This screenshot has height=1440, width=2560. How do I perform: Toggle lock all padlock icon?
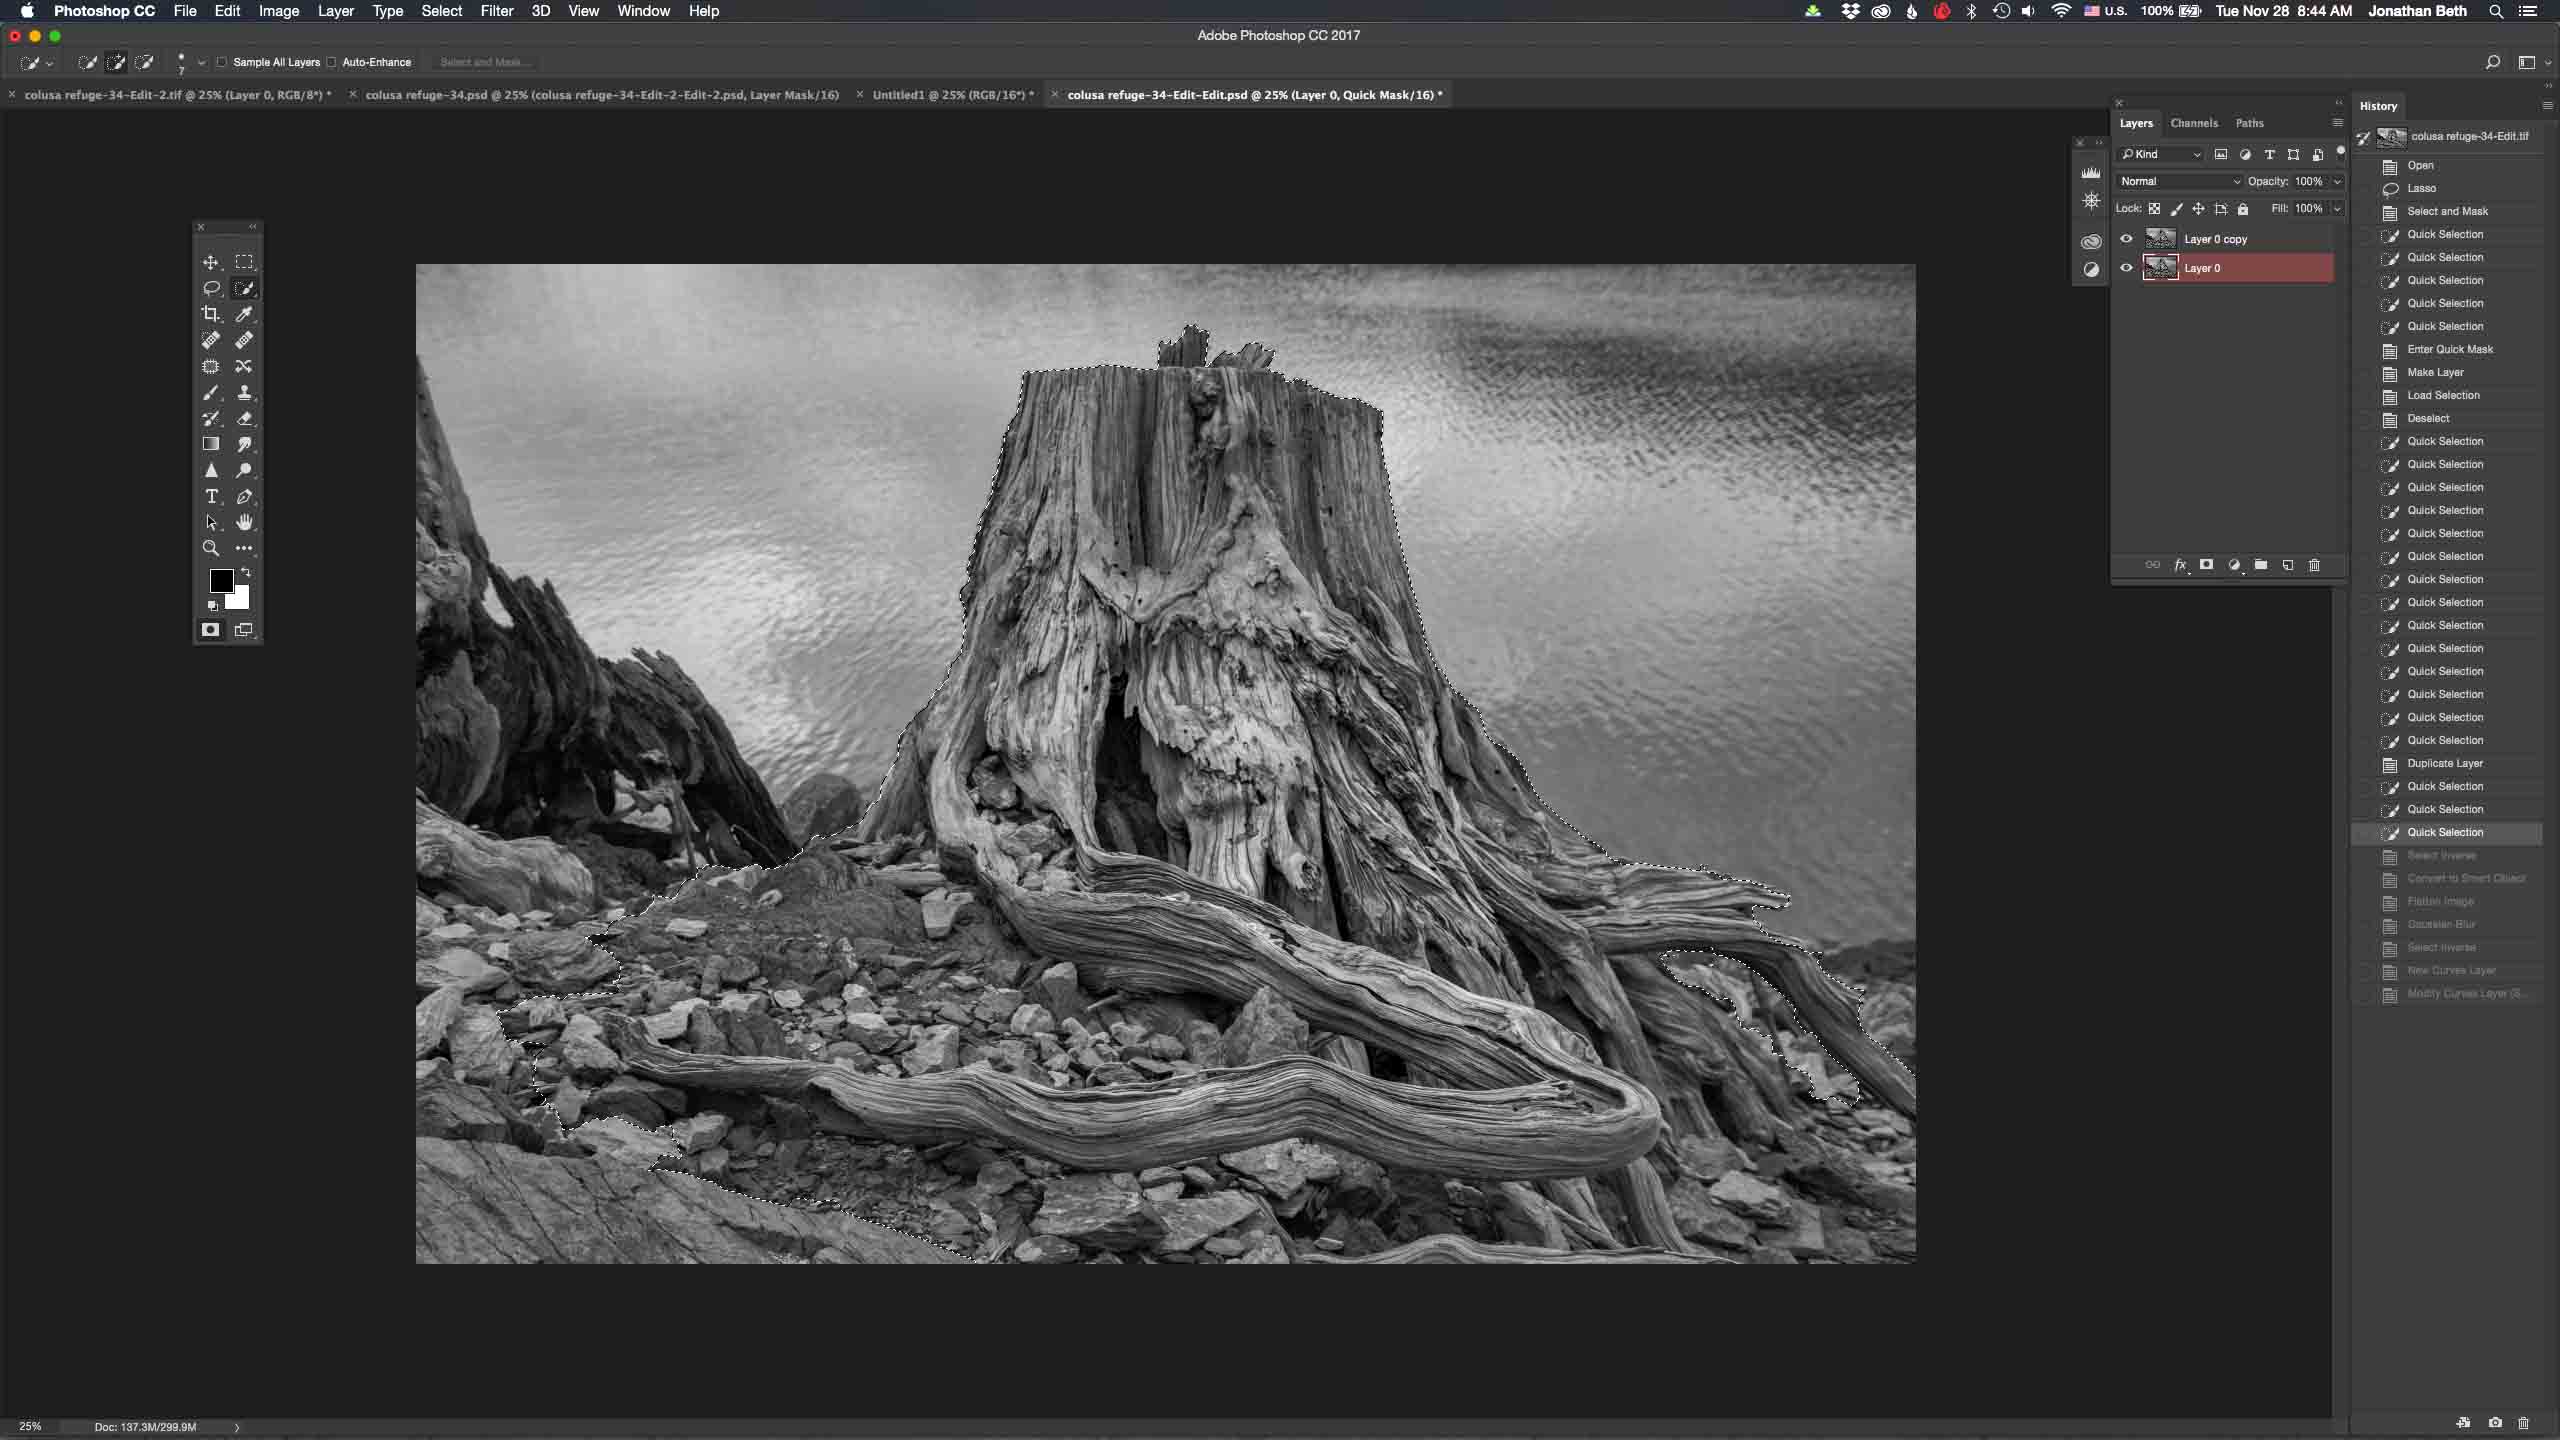pos(2243,209)
